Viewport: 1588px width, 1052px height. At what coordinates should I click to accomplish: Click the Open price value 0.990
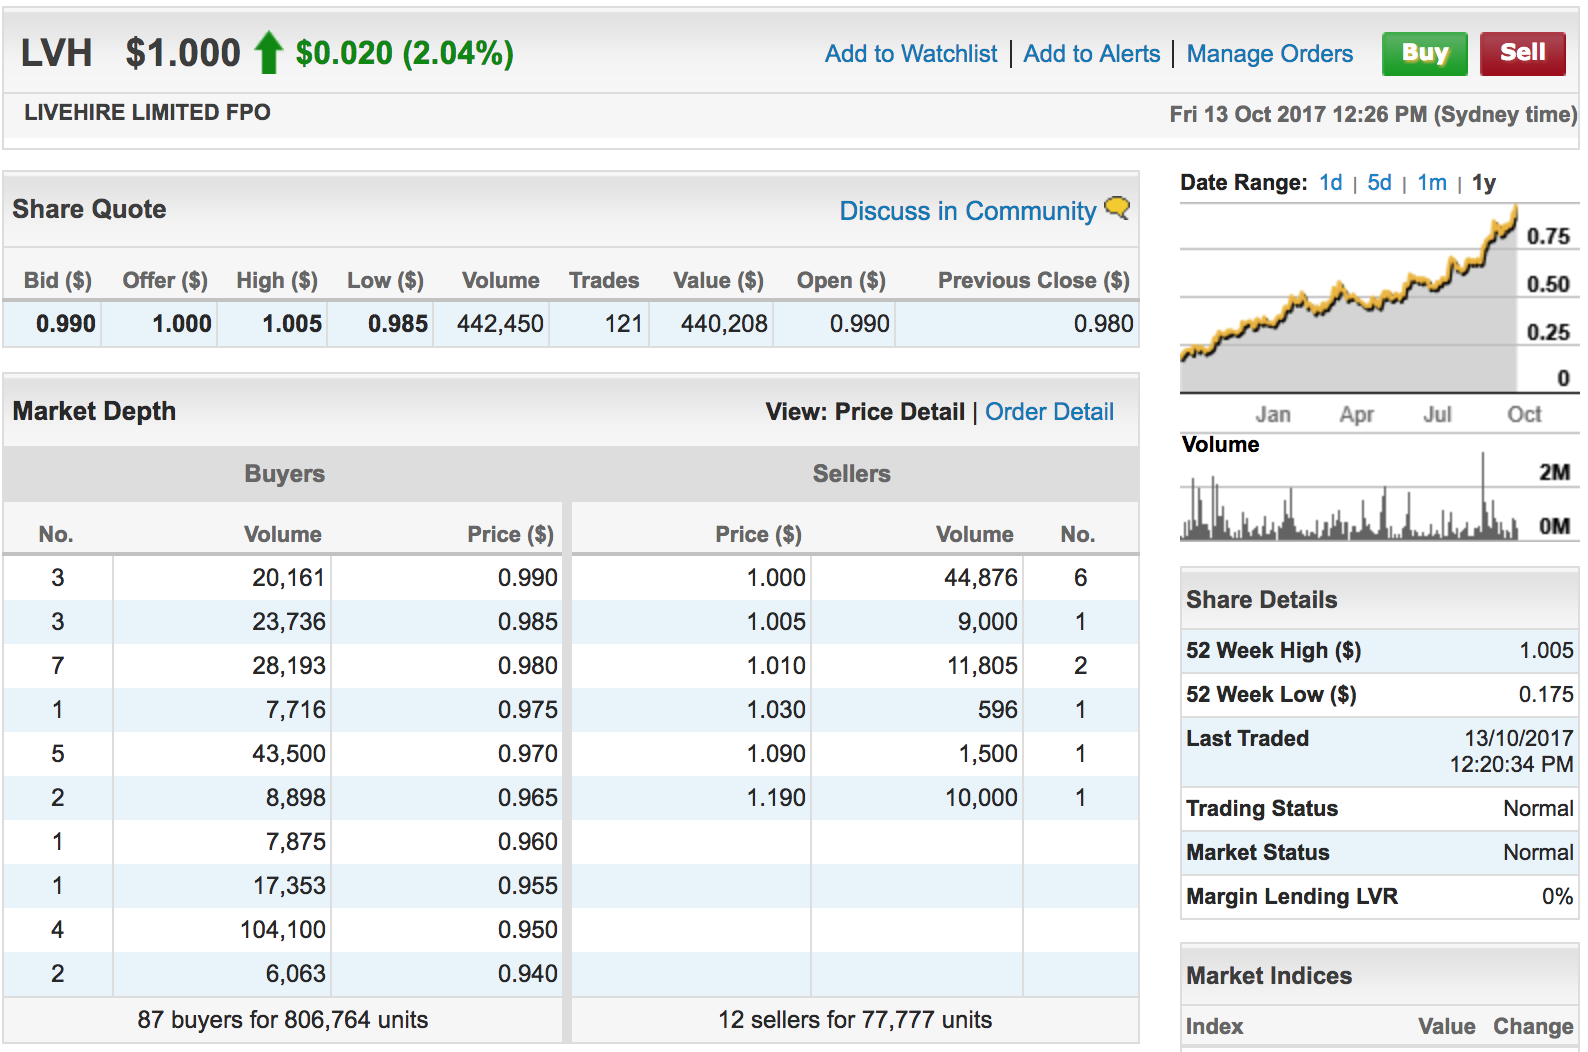click(x=860, y=324)
